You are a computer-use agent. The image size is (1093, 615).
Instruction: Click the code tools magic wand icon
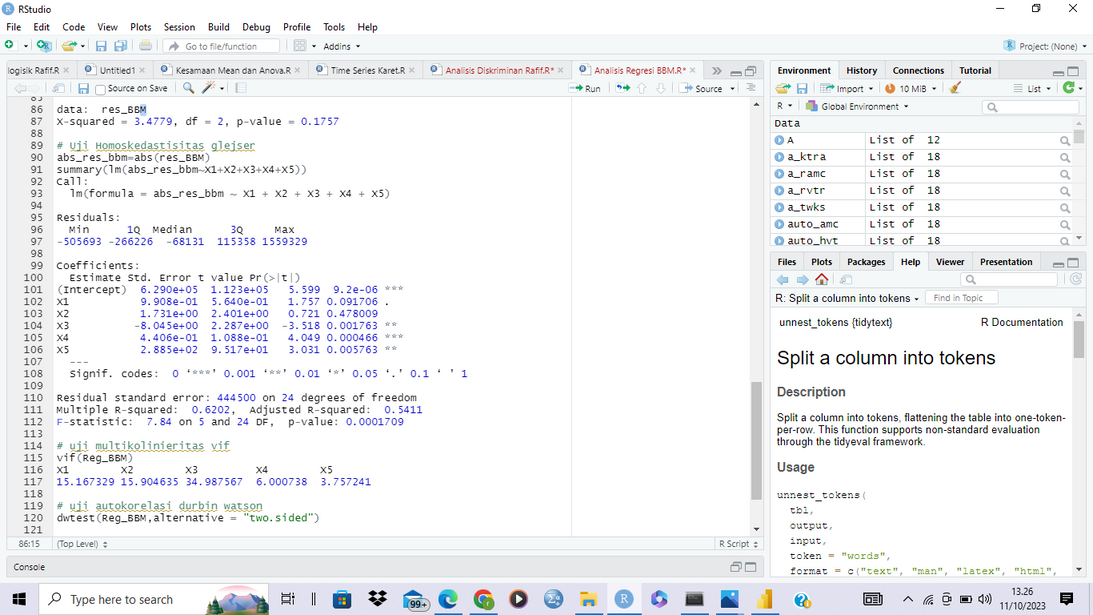209,88
